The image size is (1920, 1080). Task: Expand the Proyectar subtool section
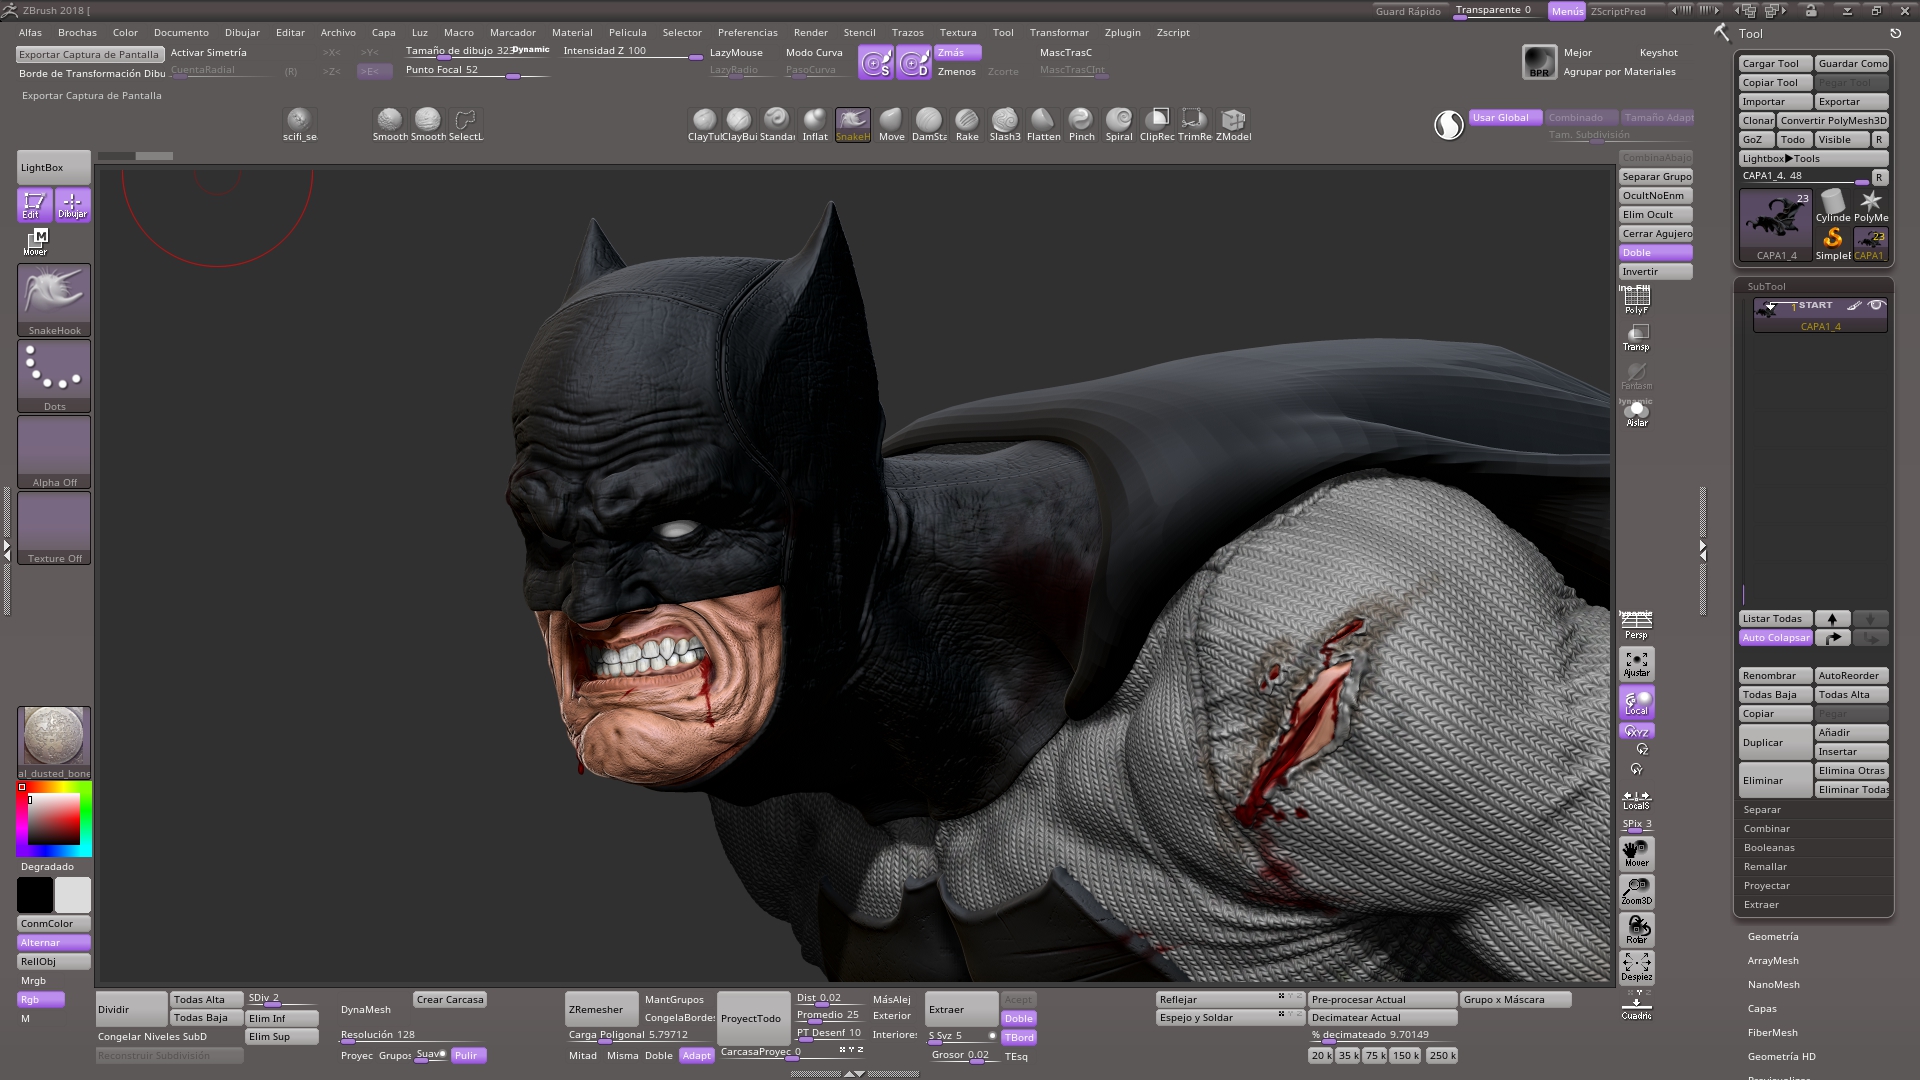[1767, 886]
